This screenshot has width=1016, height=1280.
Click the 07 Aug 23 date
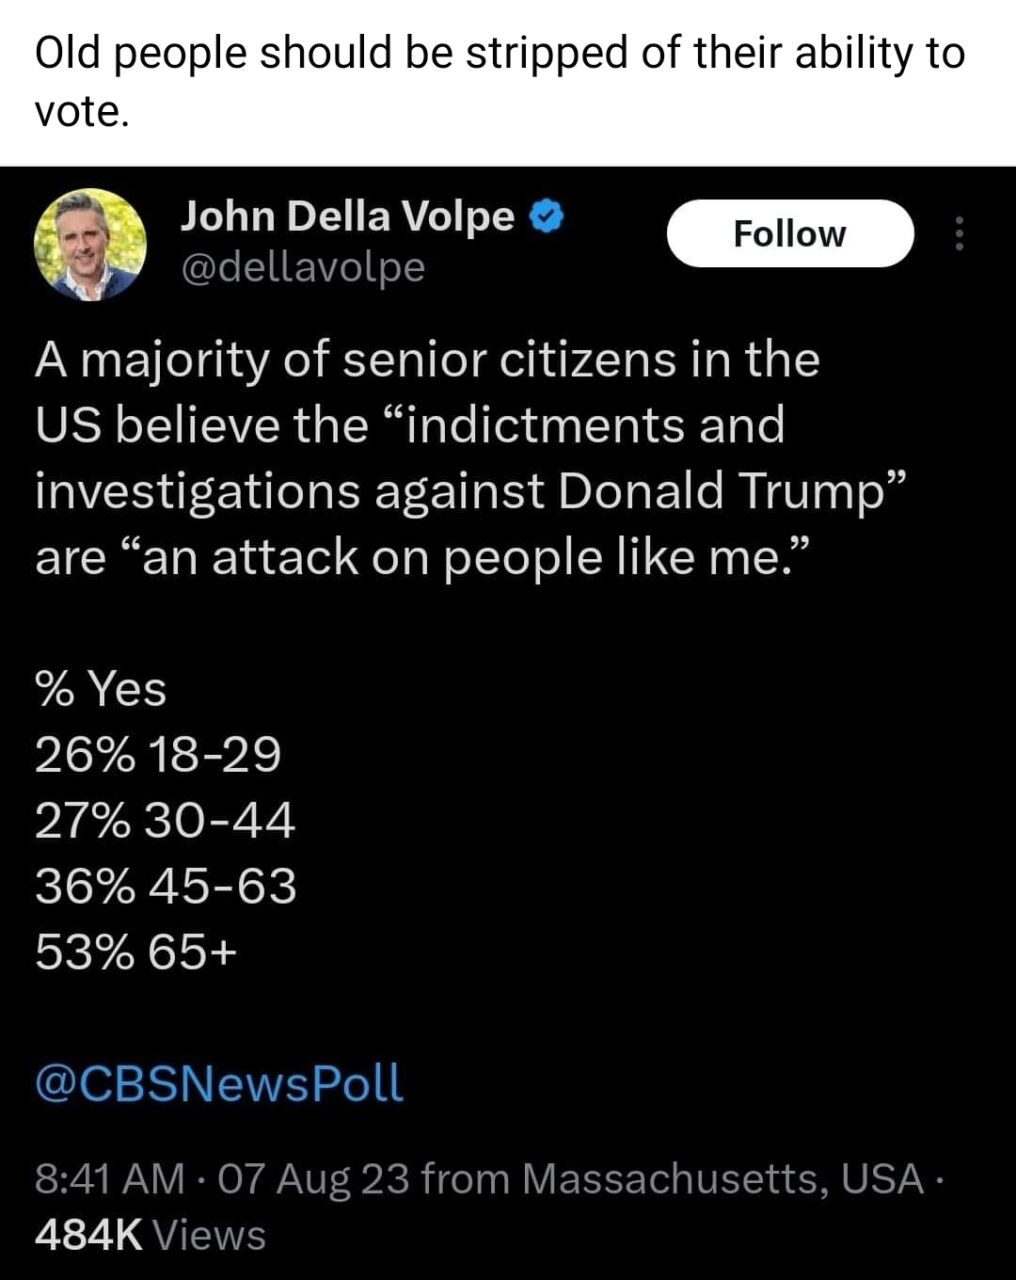click(x=311, y=1179)
